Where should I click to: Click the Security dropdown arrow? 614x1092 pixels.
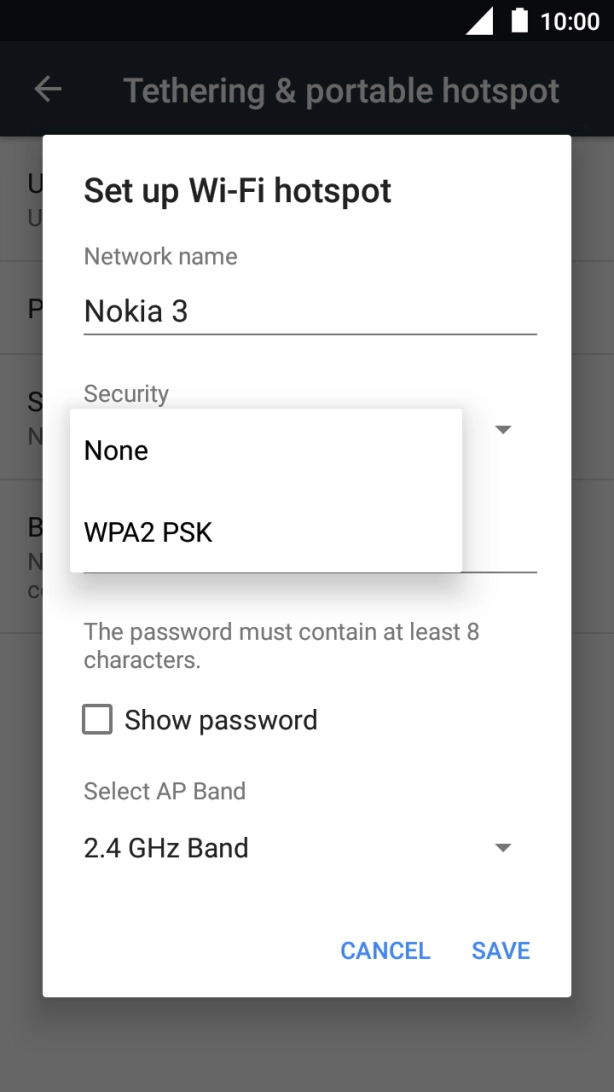503,428
